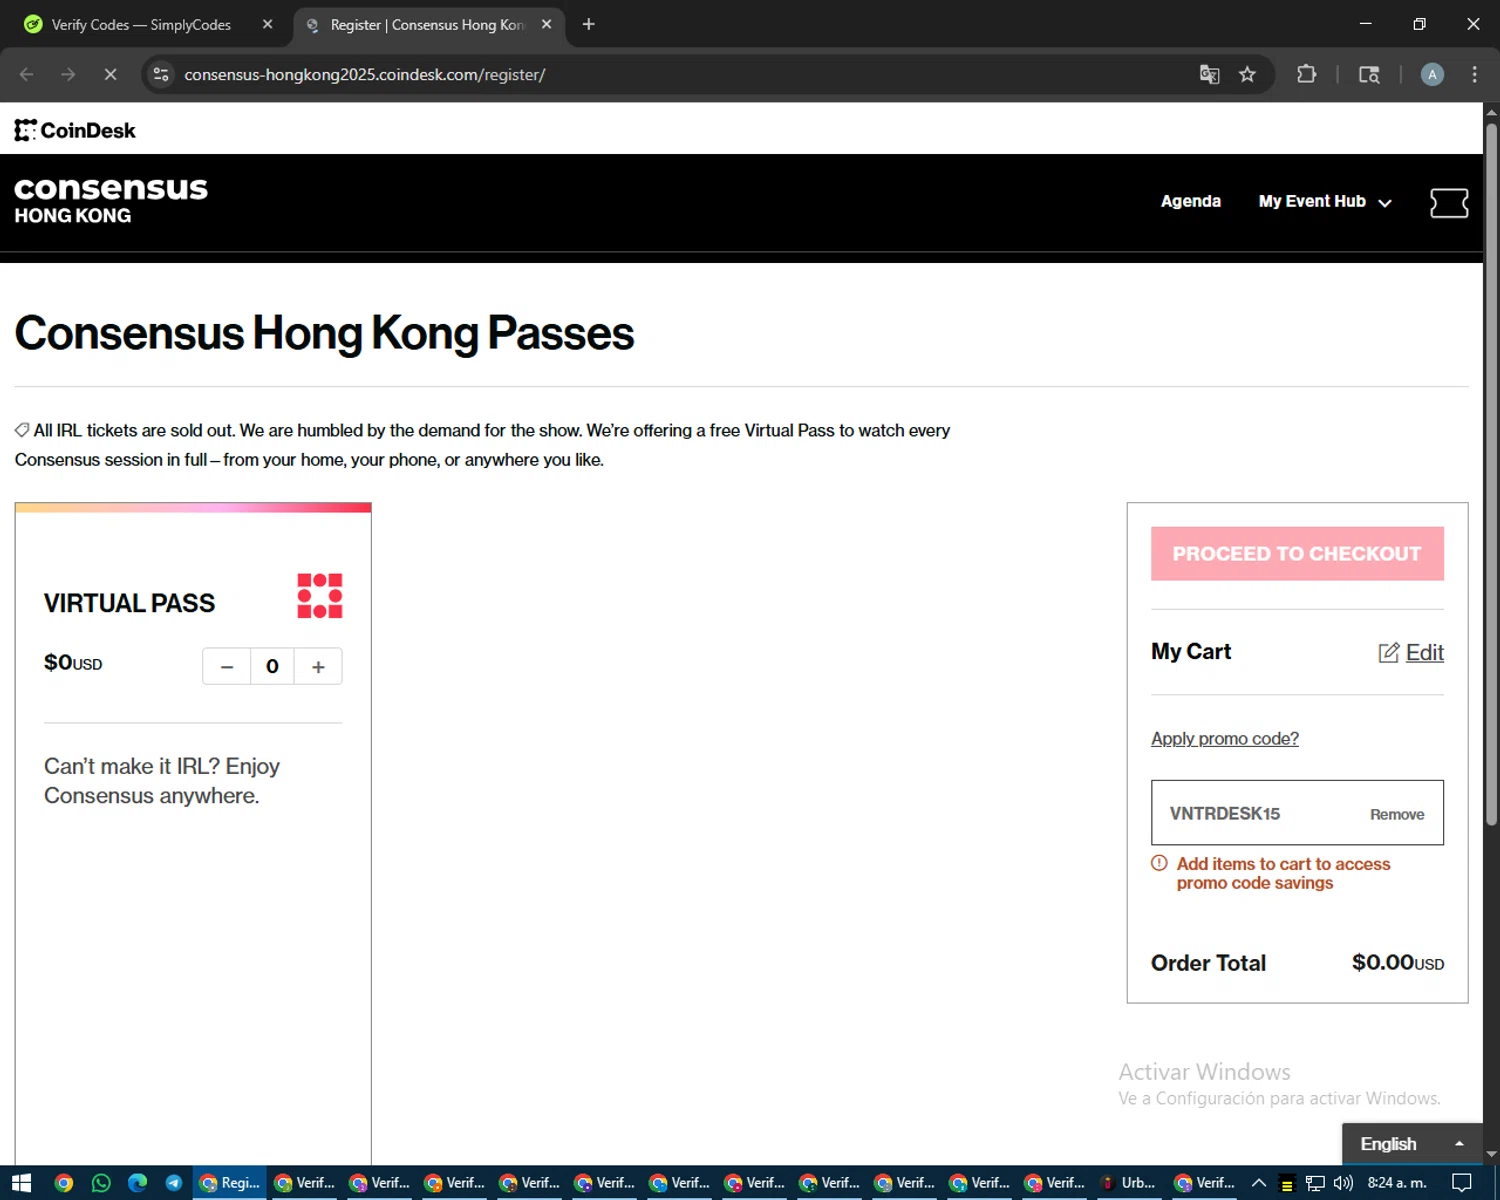Stop loading the page
The width and height of the screenshot is (1500, 1200).
click(111, 74)
